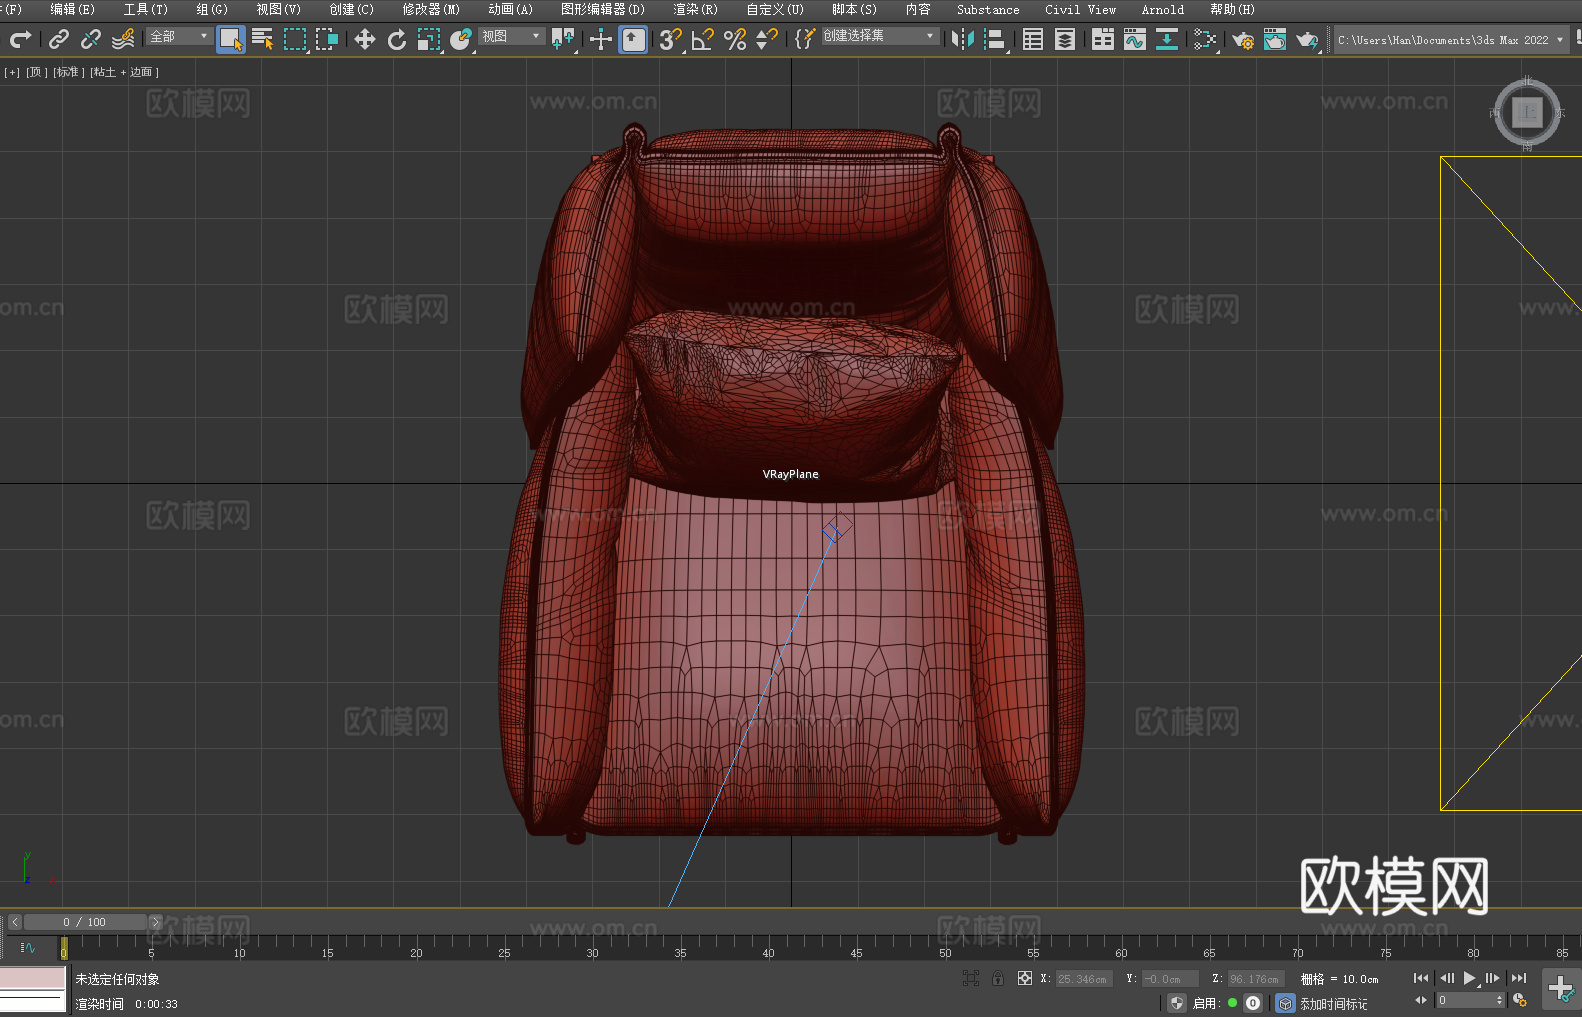The width and height of the screenshot is (1582, 1017).
Task: Open the 组(G) menu
Action: (212, 9)
